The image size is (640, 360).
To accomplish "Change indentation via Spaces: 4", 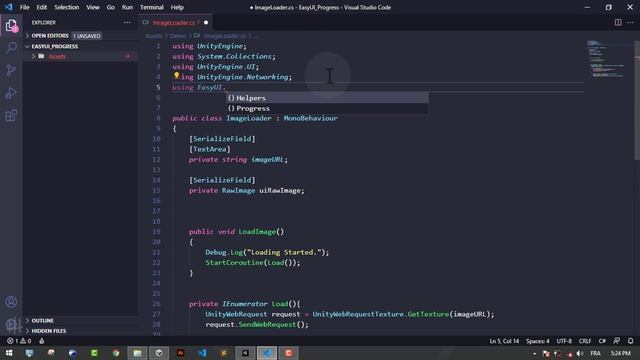I will point(538,341).
